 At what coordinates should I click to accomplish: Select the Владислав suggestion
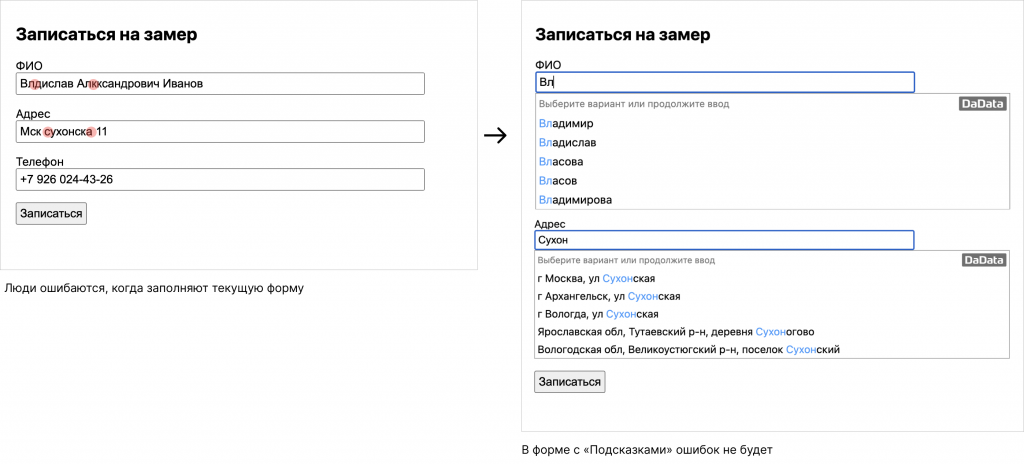[773, 142]
